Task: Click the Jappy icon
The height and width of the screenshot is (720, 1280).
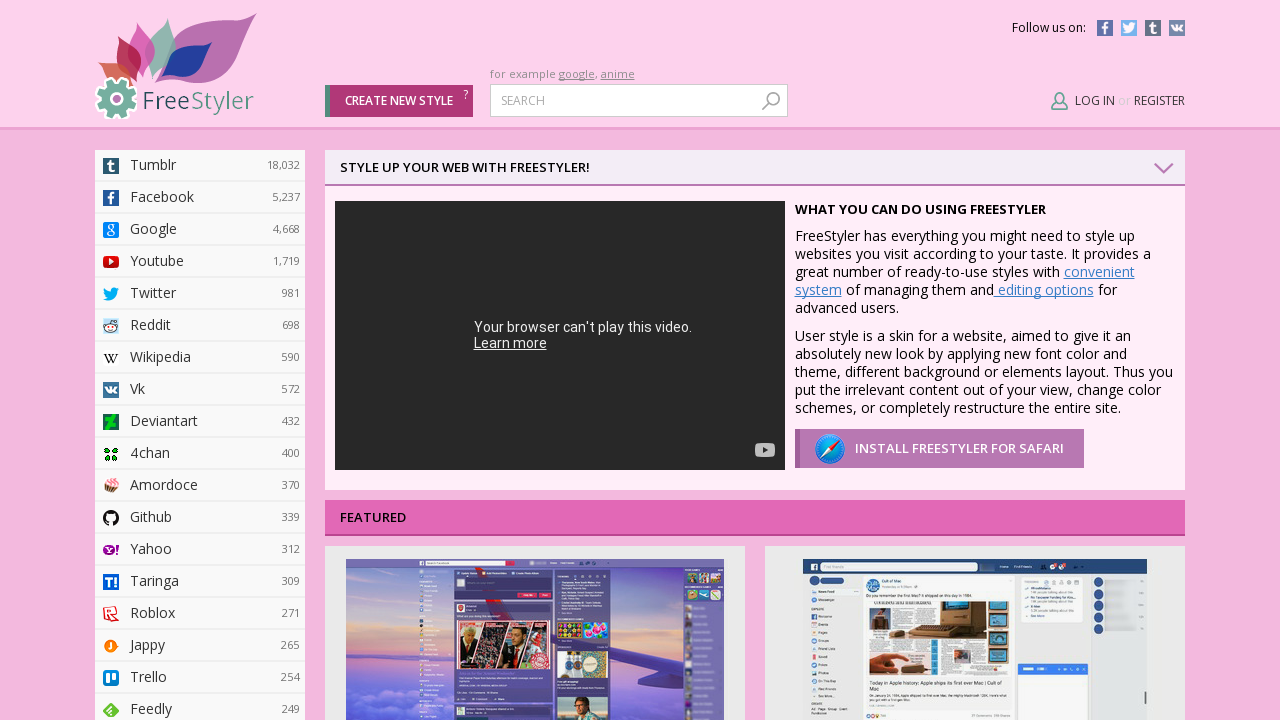Action: 111,646
